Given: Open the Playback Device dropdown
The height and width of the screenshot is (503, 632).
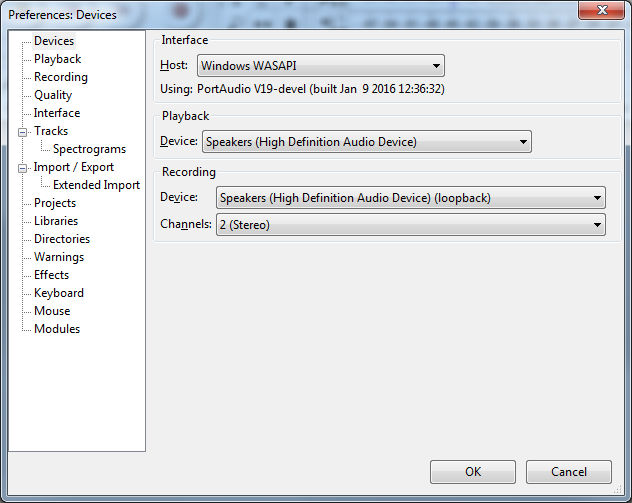Looking at the screenshot, I should [367, 142].
